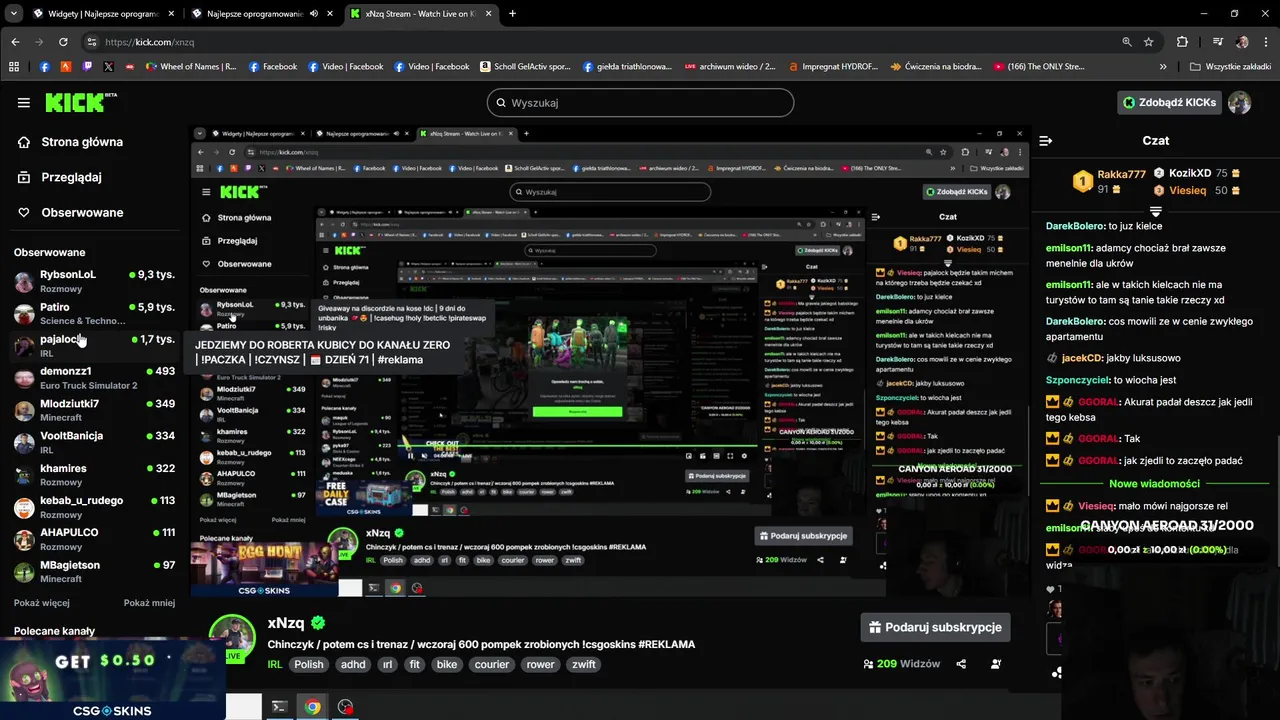Screen dimensions: 1280x720
Task: Open the Wheel of Names bookmark
Action: click(191, 67)
